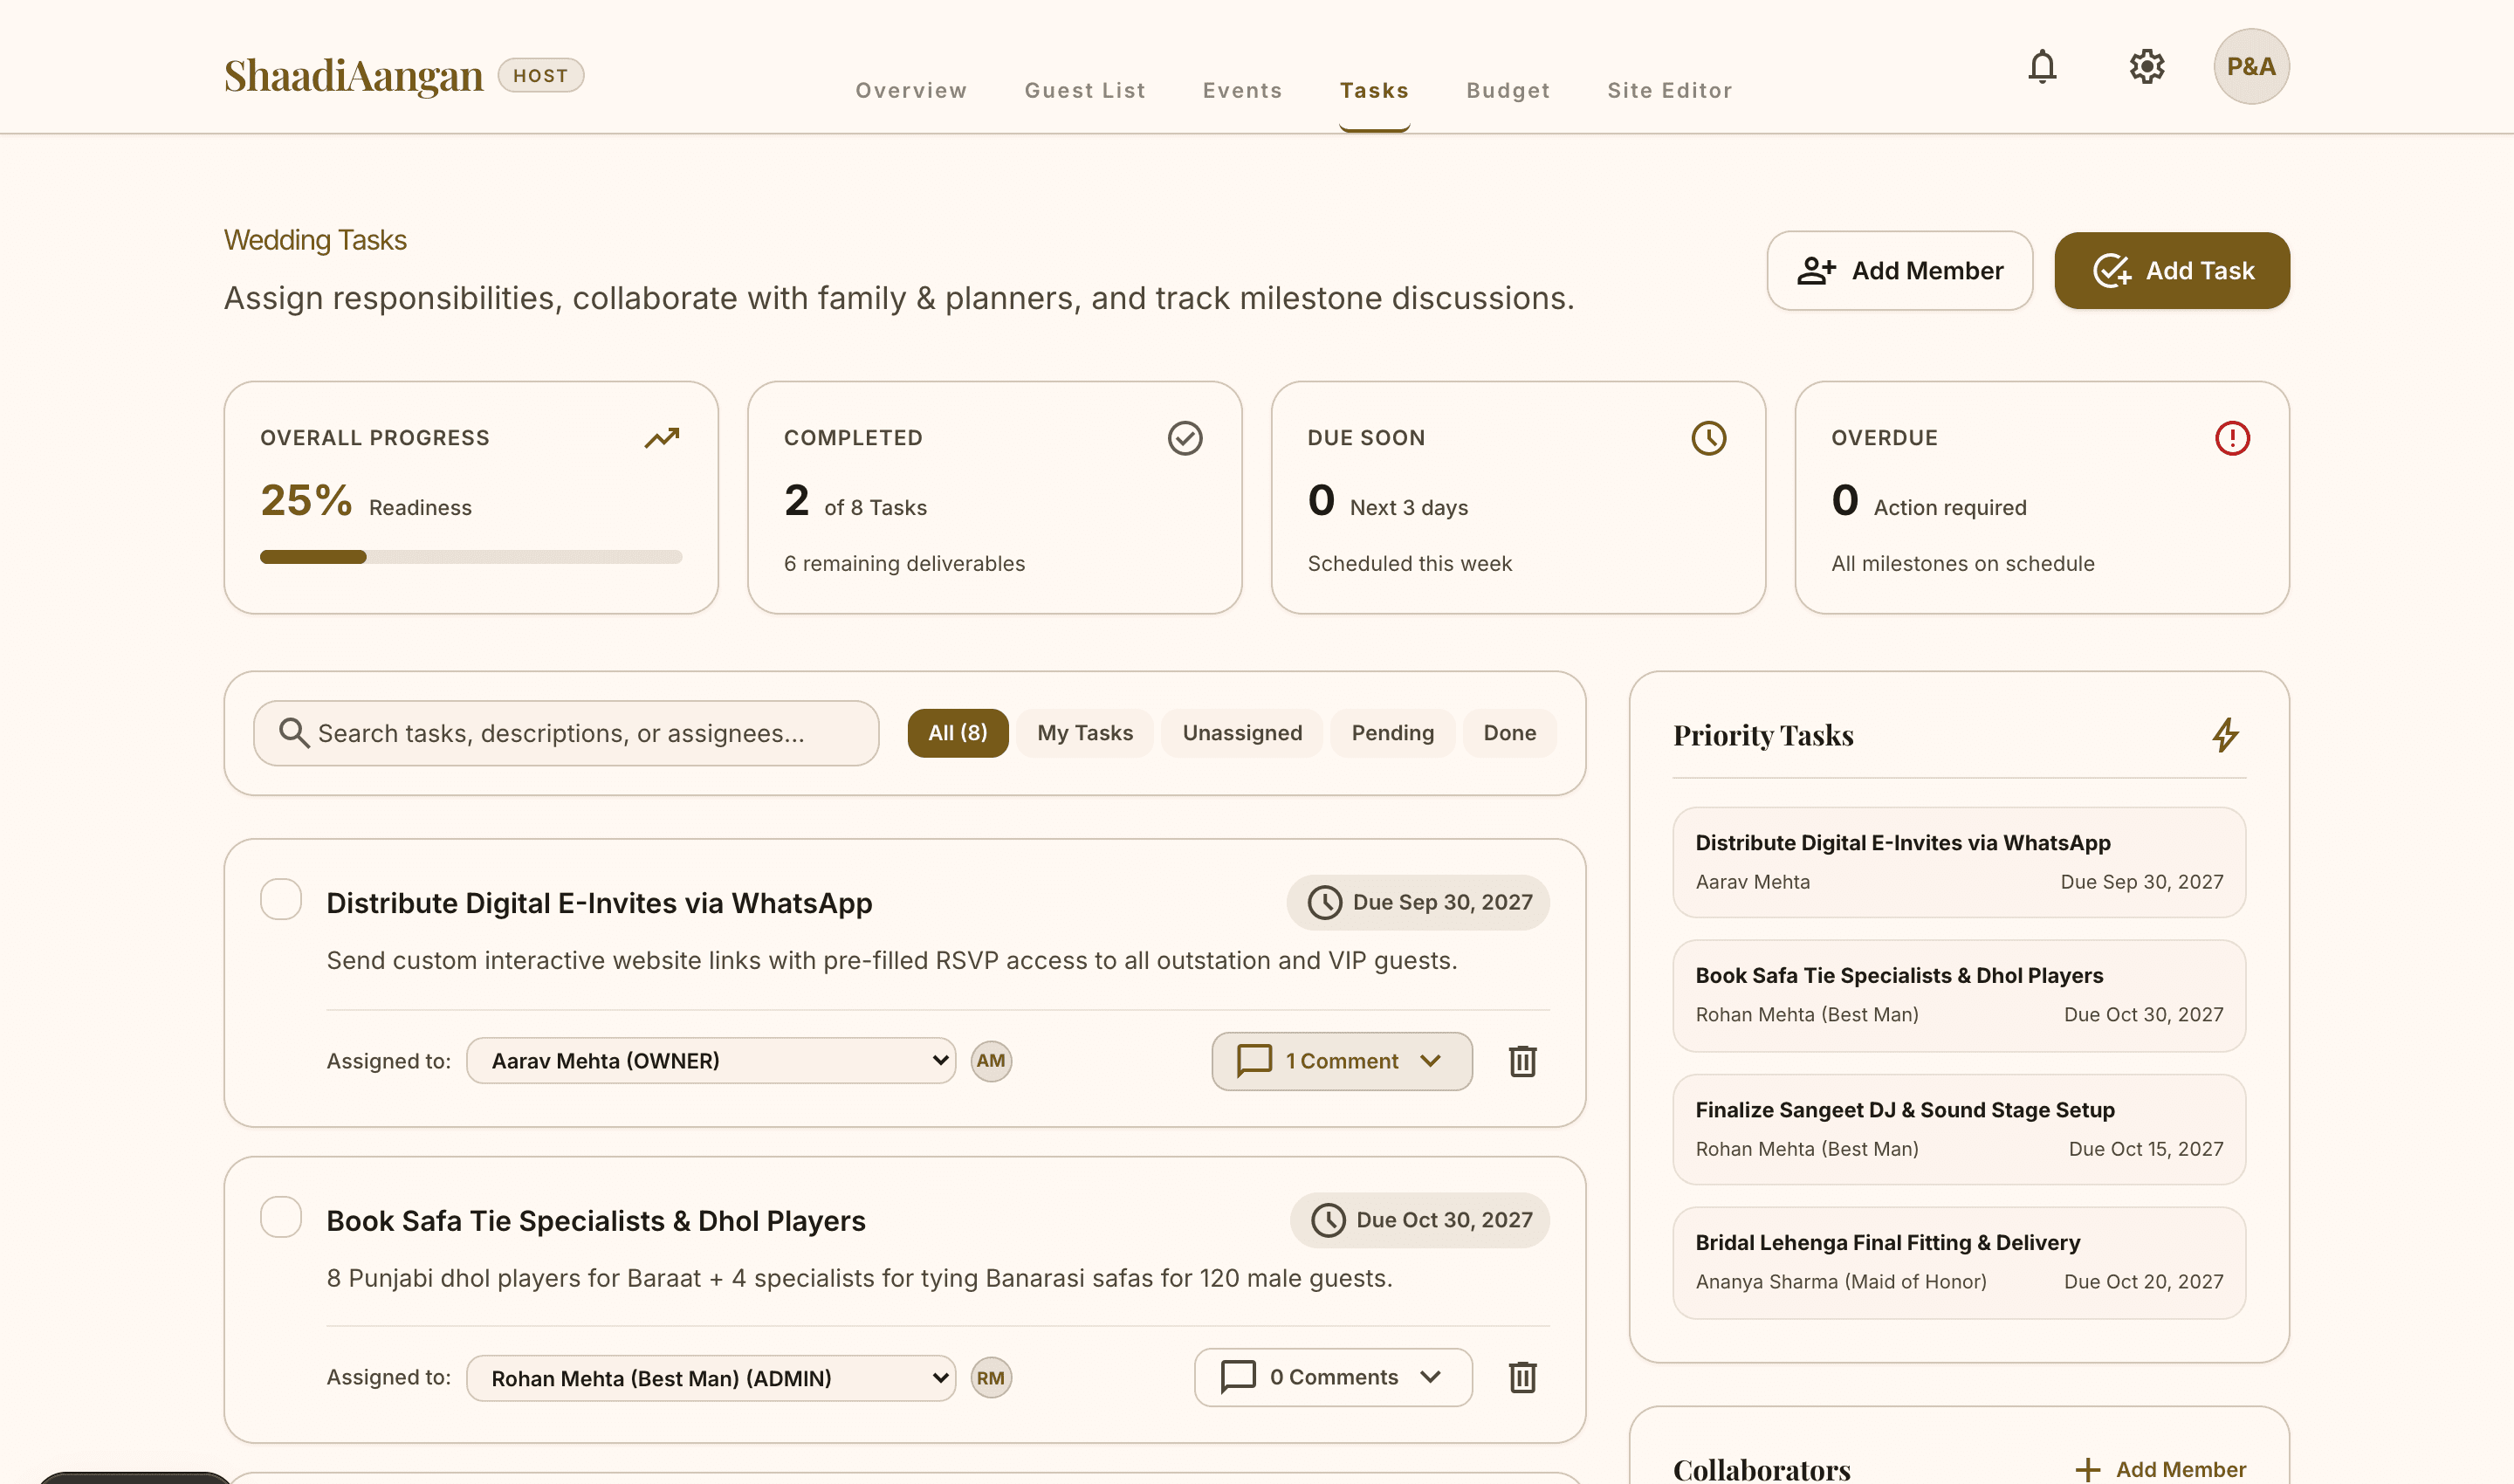This screenshot has width=2514, height=1484.
Task: Open priority task Distribute Digital E-Invites card
Action: tap(1959, 862)
